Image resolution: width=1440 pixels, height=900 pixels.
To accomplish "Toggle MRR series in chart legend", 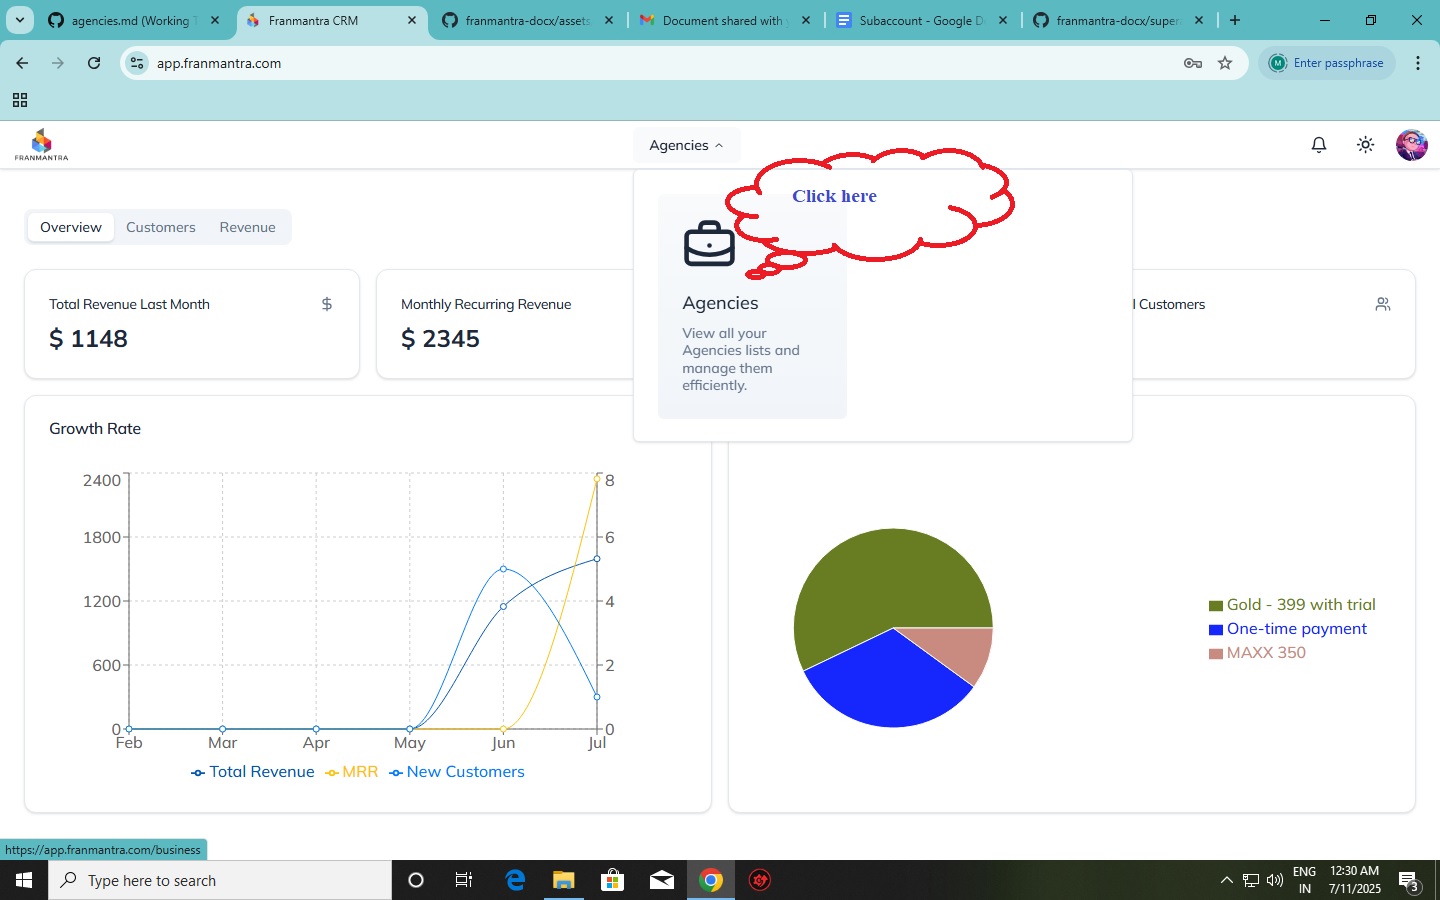I will coord(352,772).
